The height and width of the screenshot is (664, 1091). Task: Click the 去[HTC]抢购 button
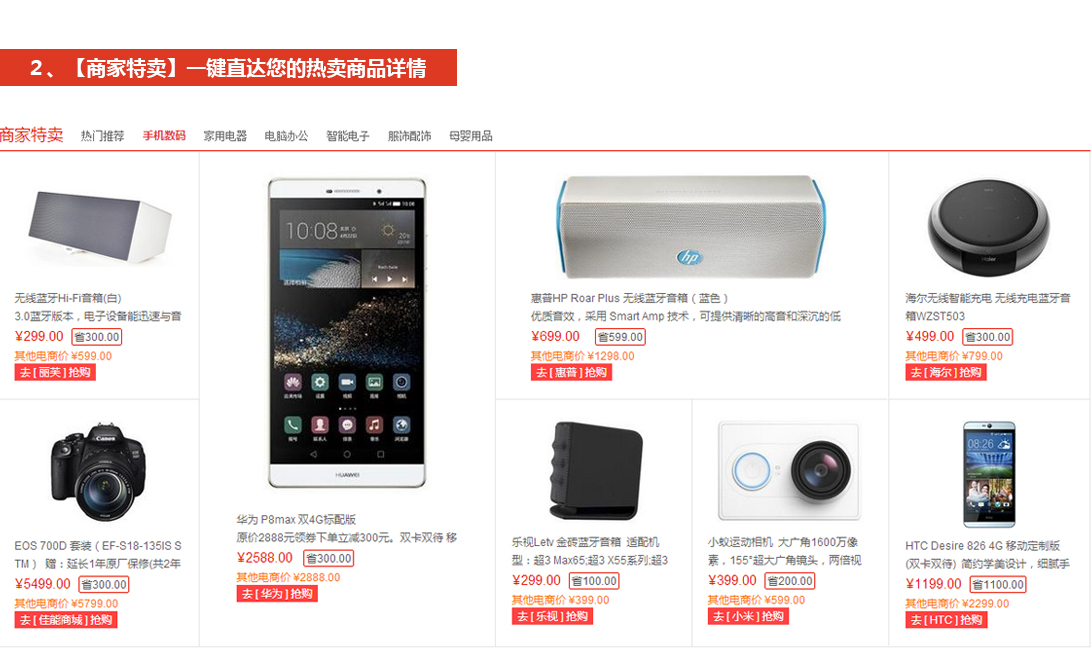(x=946, y=620)
